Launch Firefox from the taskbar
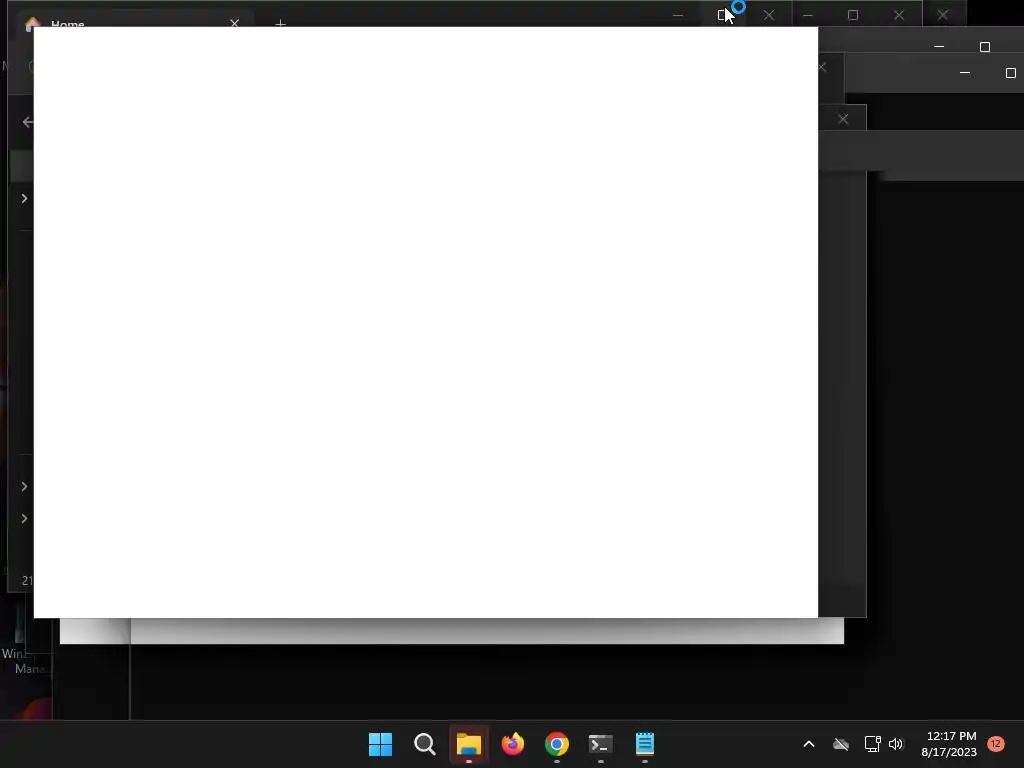Viewport: 1024px width, 768px height. [513, 744]
